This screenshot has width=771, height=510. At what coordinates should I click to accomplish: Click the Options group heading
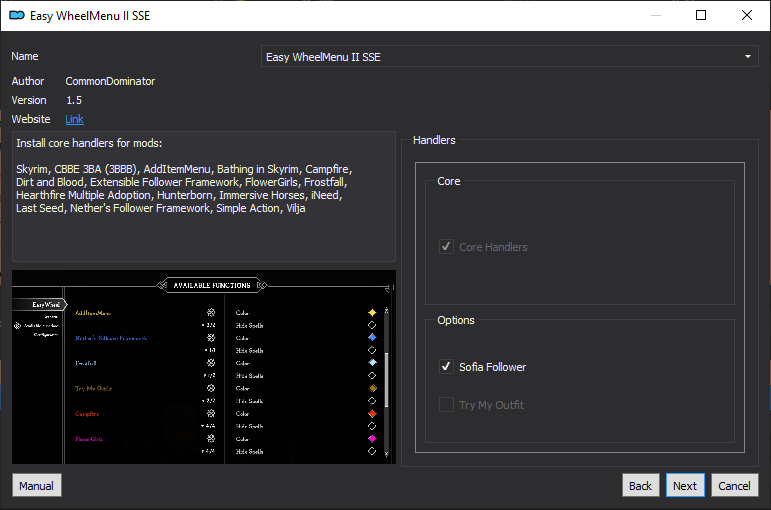[x=456, y=320]
